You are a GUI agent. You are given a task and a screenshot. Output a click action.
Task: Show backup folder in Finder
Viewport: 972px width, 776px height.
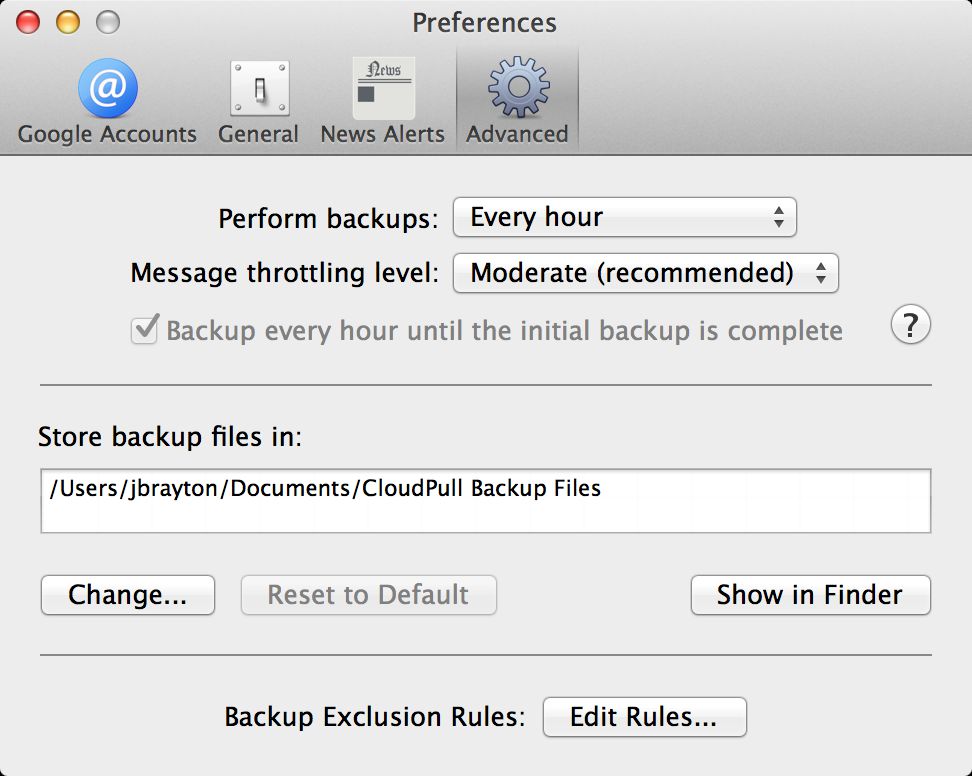coord(811,595)
